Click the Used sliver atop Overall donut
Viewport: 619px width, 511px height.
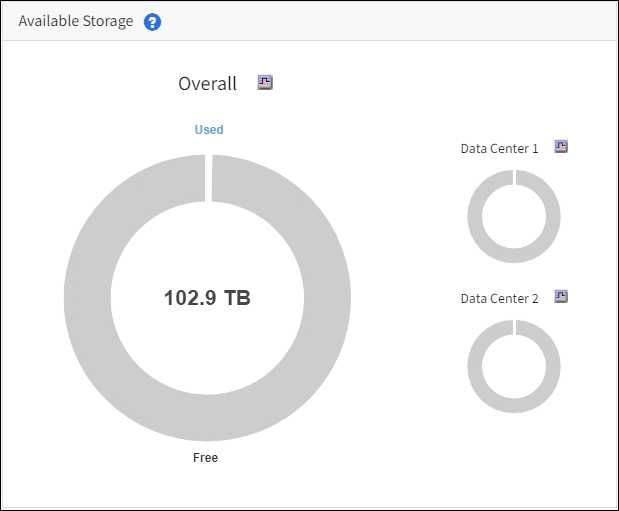tap(208, 176)
